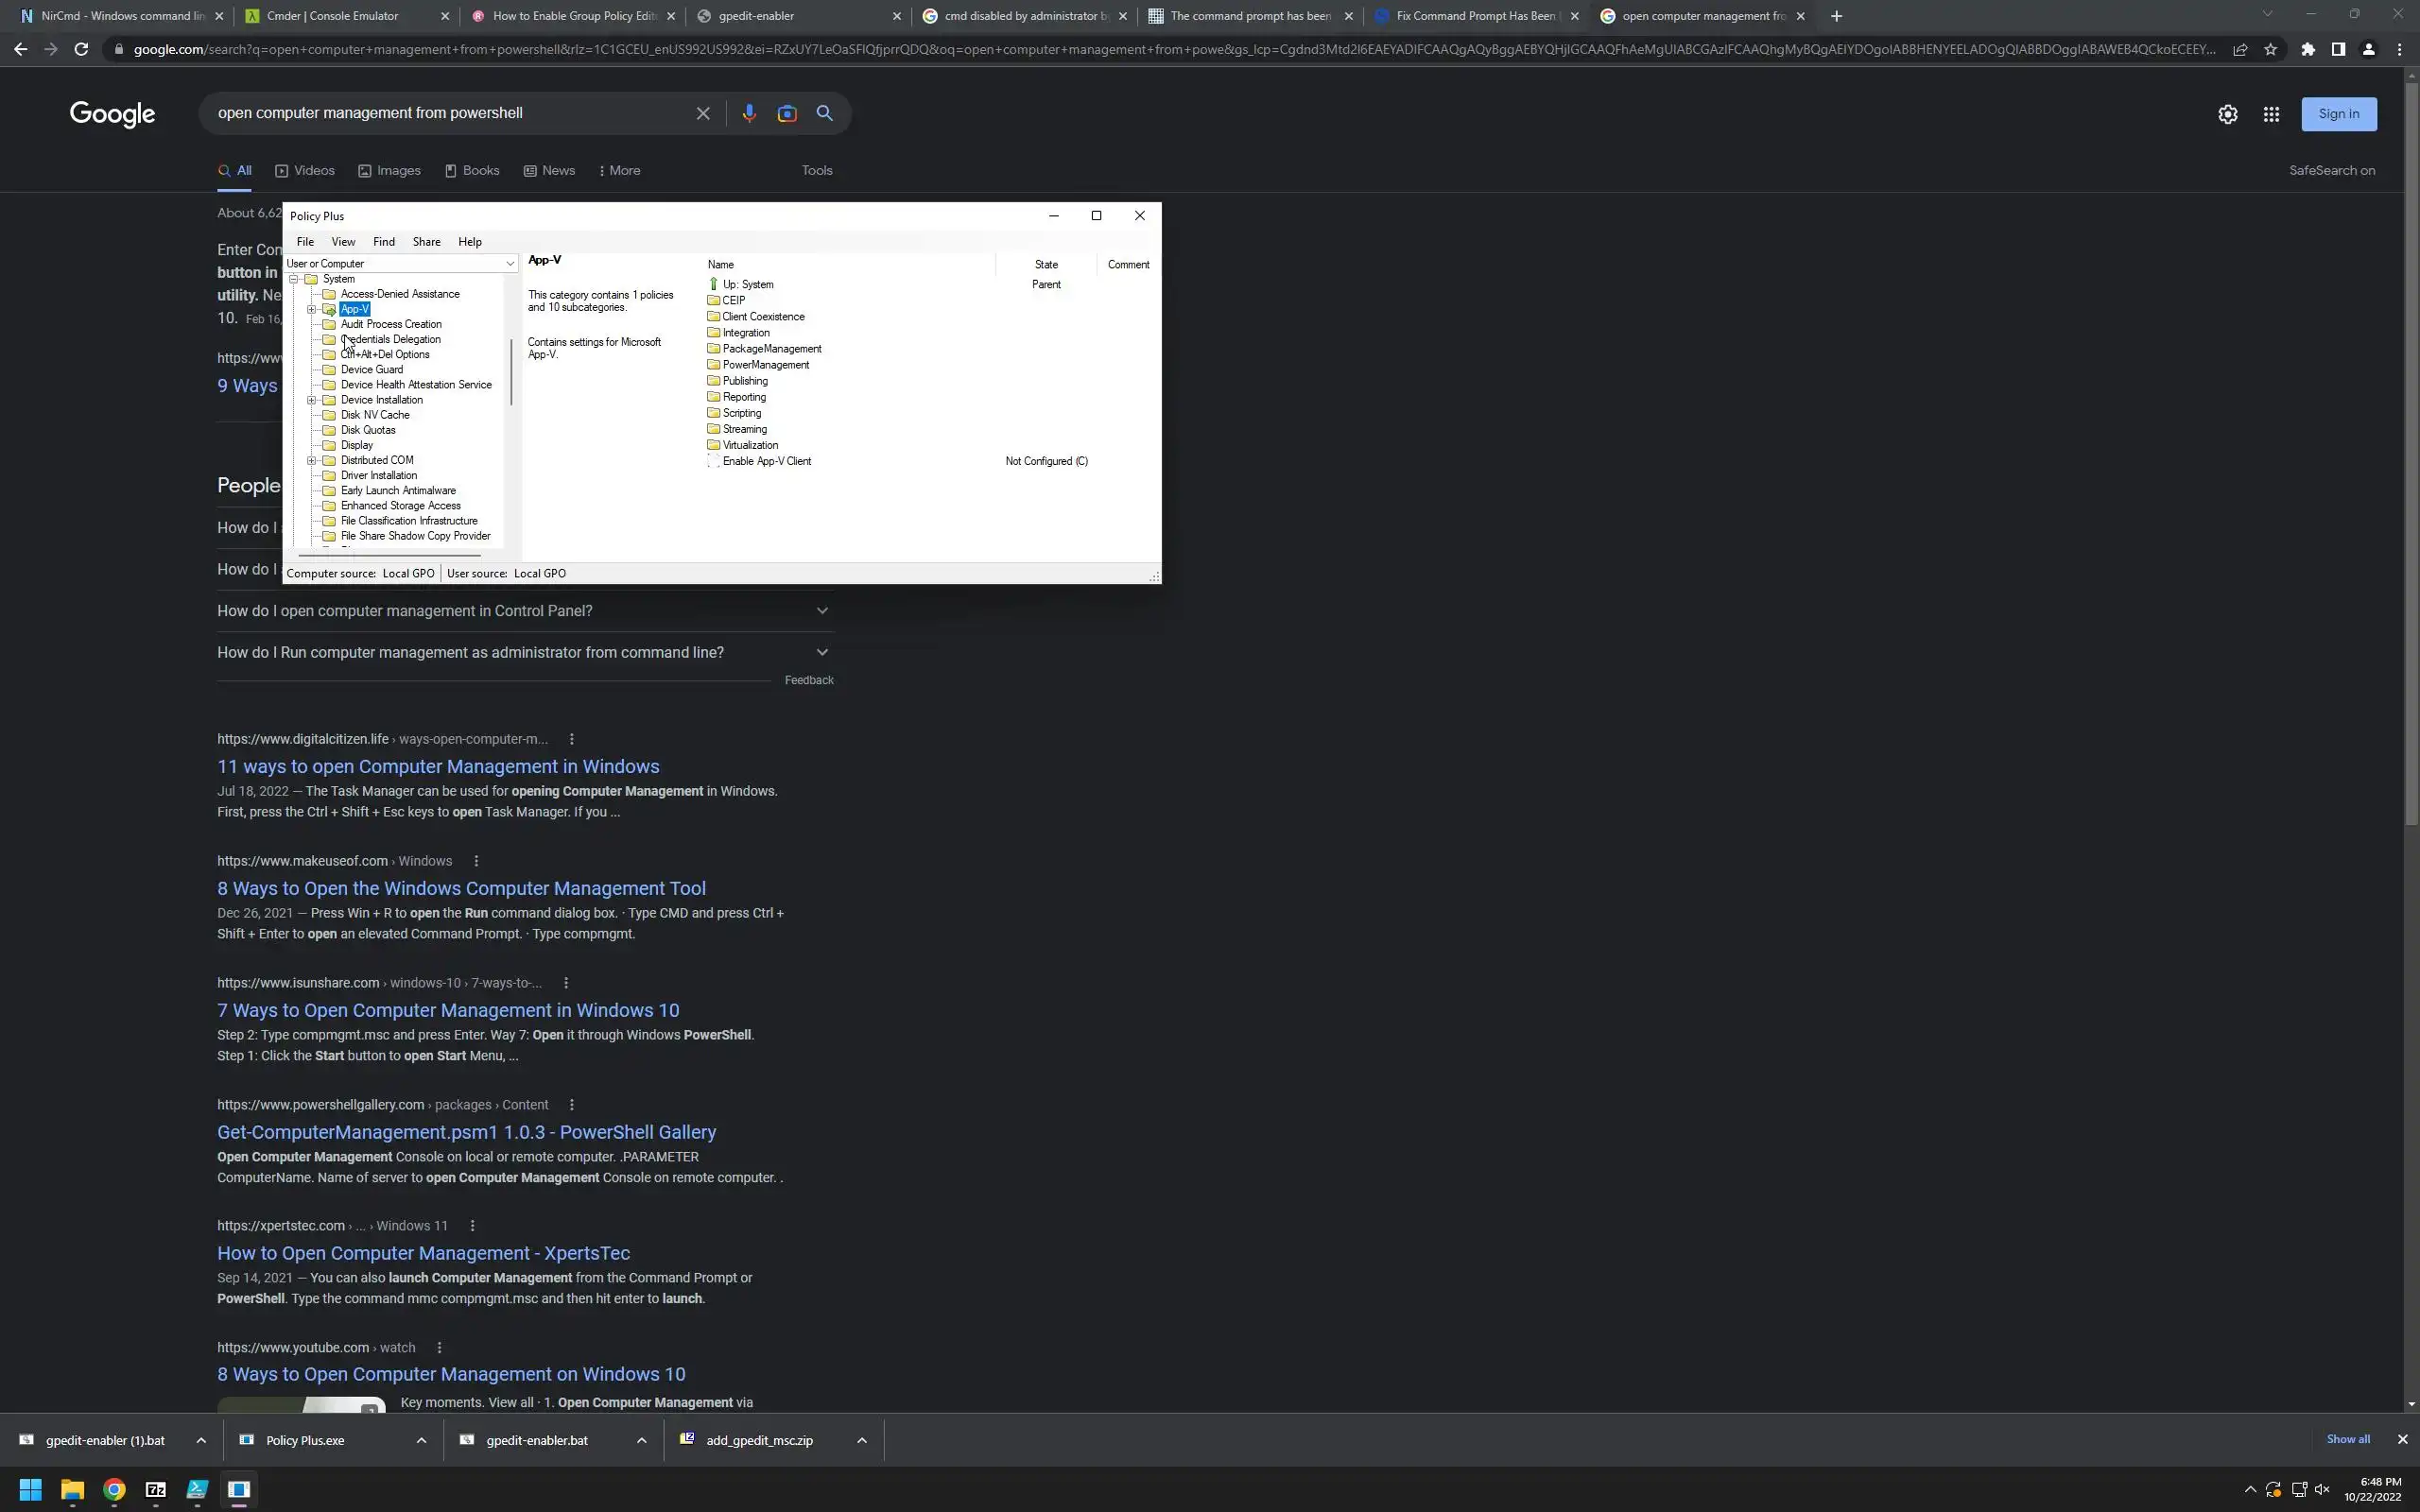This screenshot has width=2420, height=1512.
Task: Click the search by image camera icon
Action: [x=787, y=114]
